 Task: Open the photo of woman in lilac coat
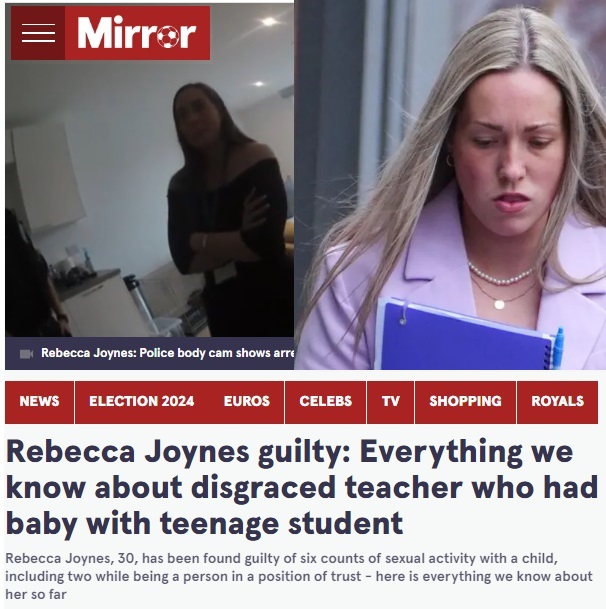click(x=450, y=184)
